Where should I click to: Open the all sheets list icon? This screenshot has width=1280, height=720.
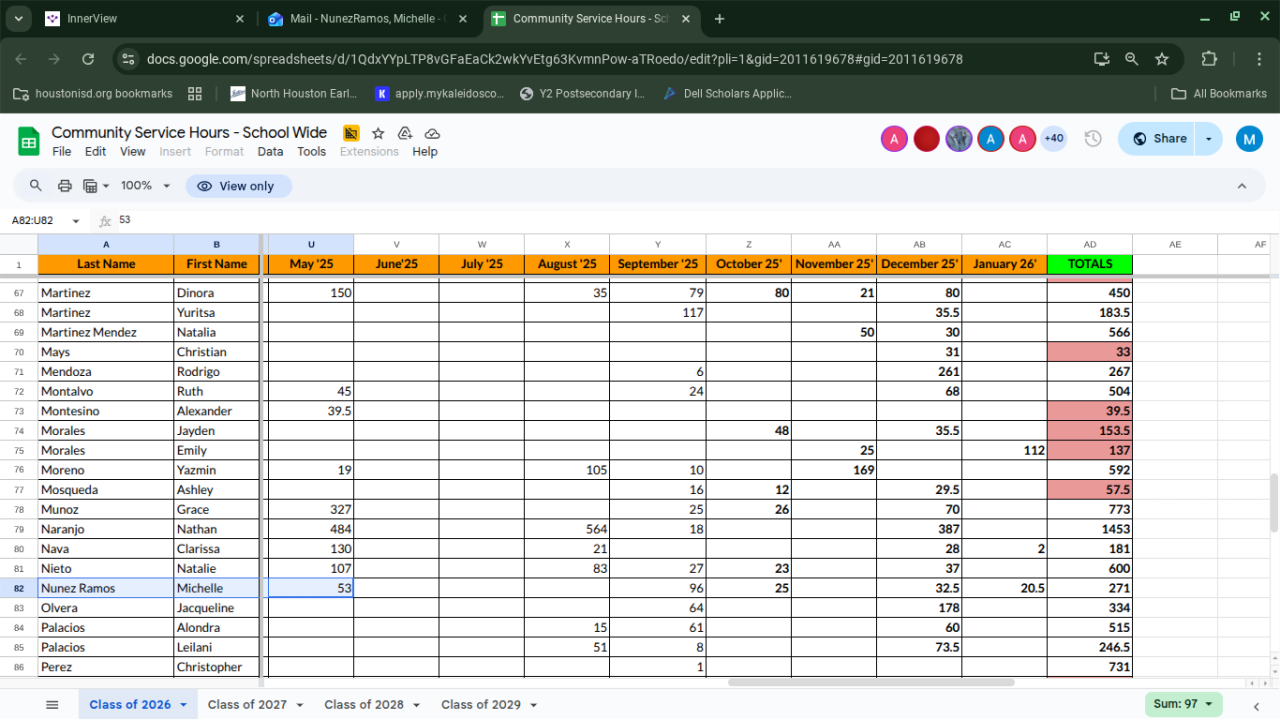pos(52,704)
